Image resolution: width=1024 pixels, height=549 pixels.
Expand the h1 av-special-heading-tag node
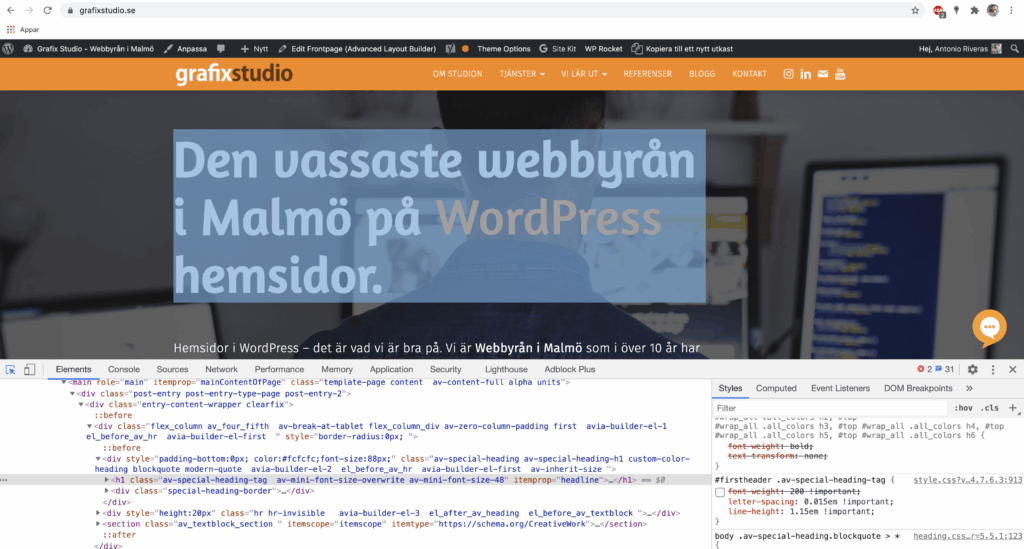pos(106,480)
